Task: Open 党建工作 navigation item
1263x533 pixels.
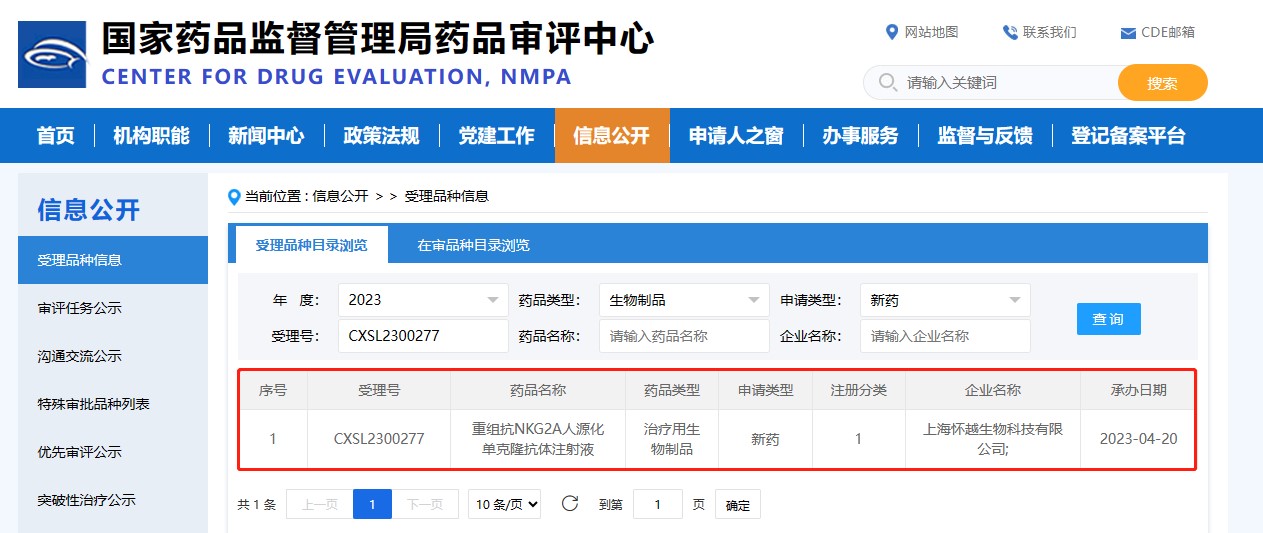Action: (x=496, y=136)
